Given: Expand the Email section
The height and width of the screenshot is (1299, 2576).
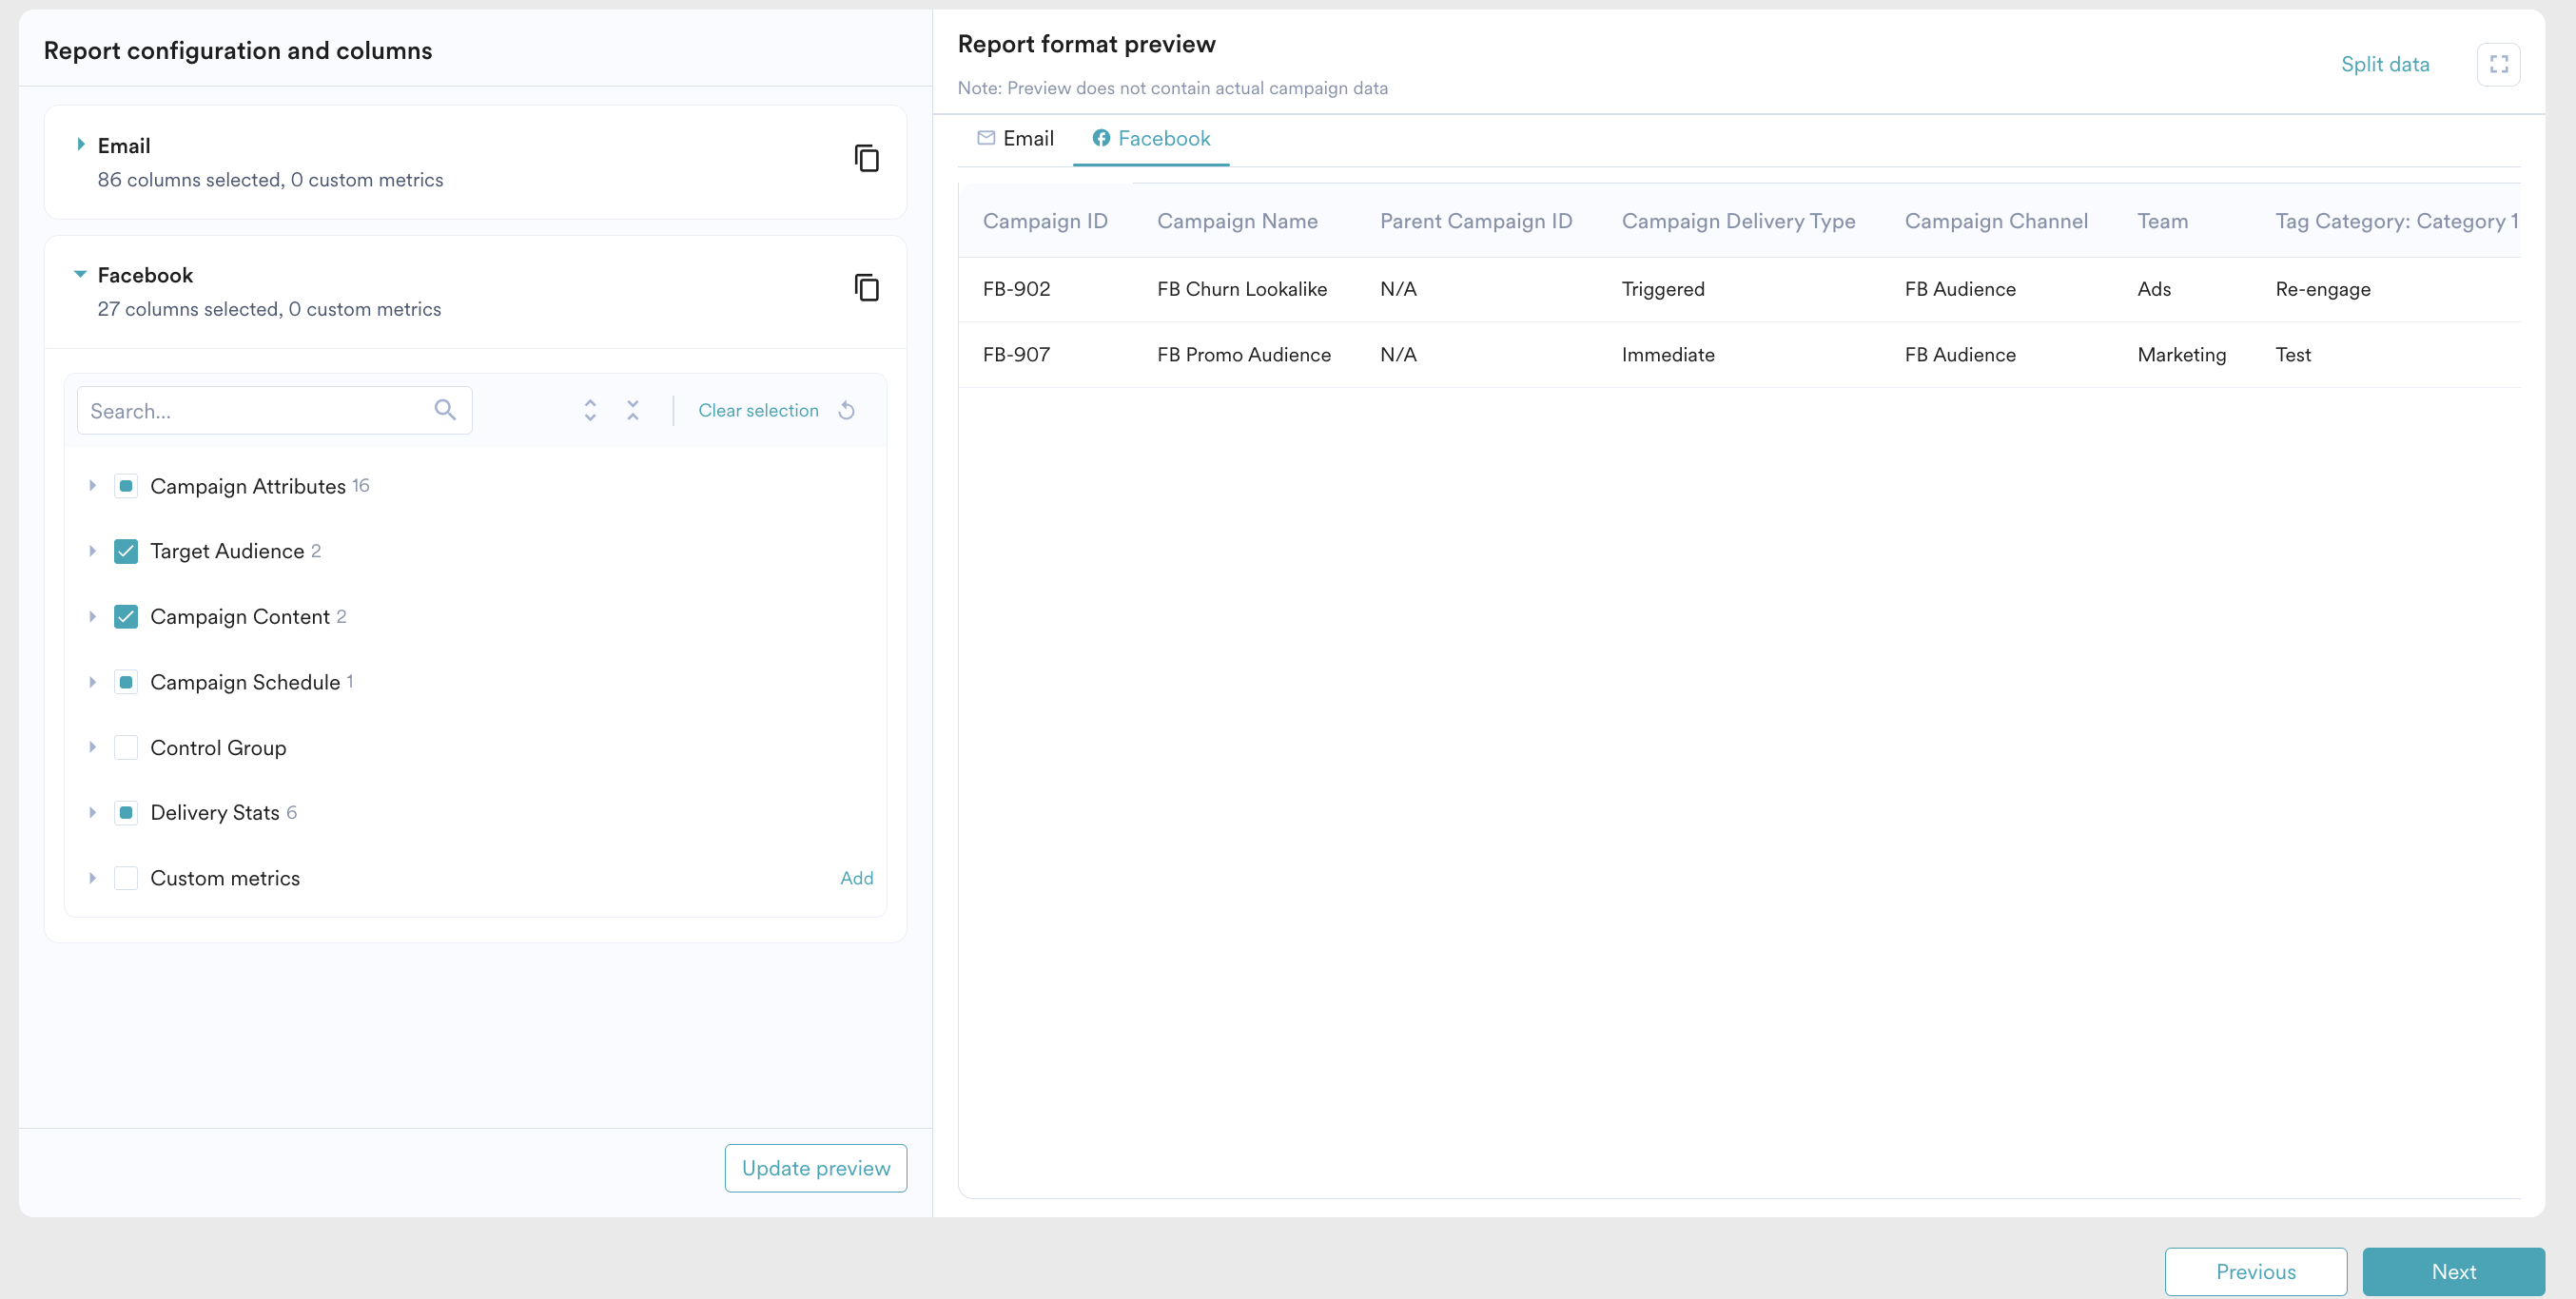Looking at the screenshot, I should click(81, 145).
